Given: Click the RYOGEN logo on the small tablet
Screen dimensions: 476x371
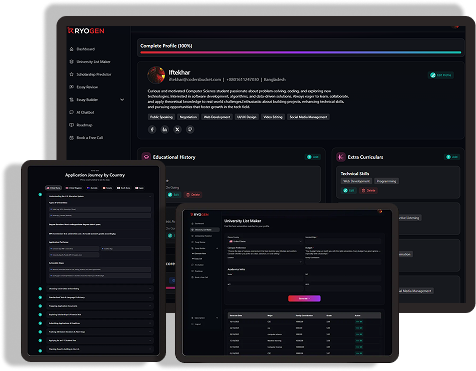Looking at the screenshot, I should tap(199, 214).
